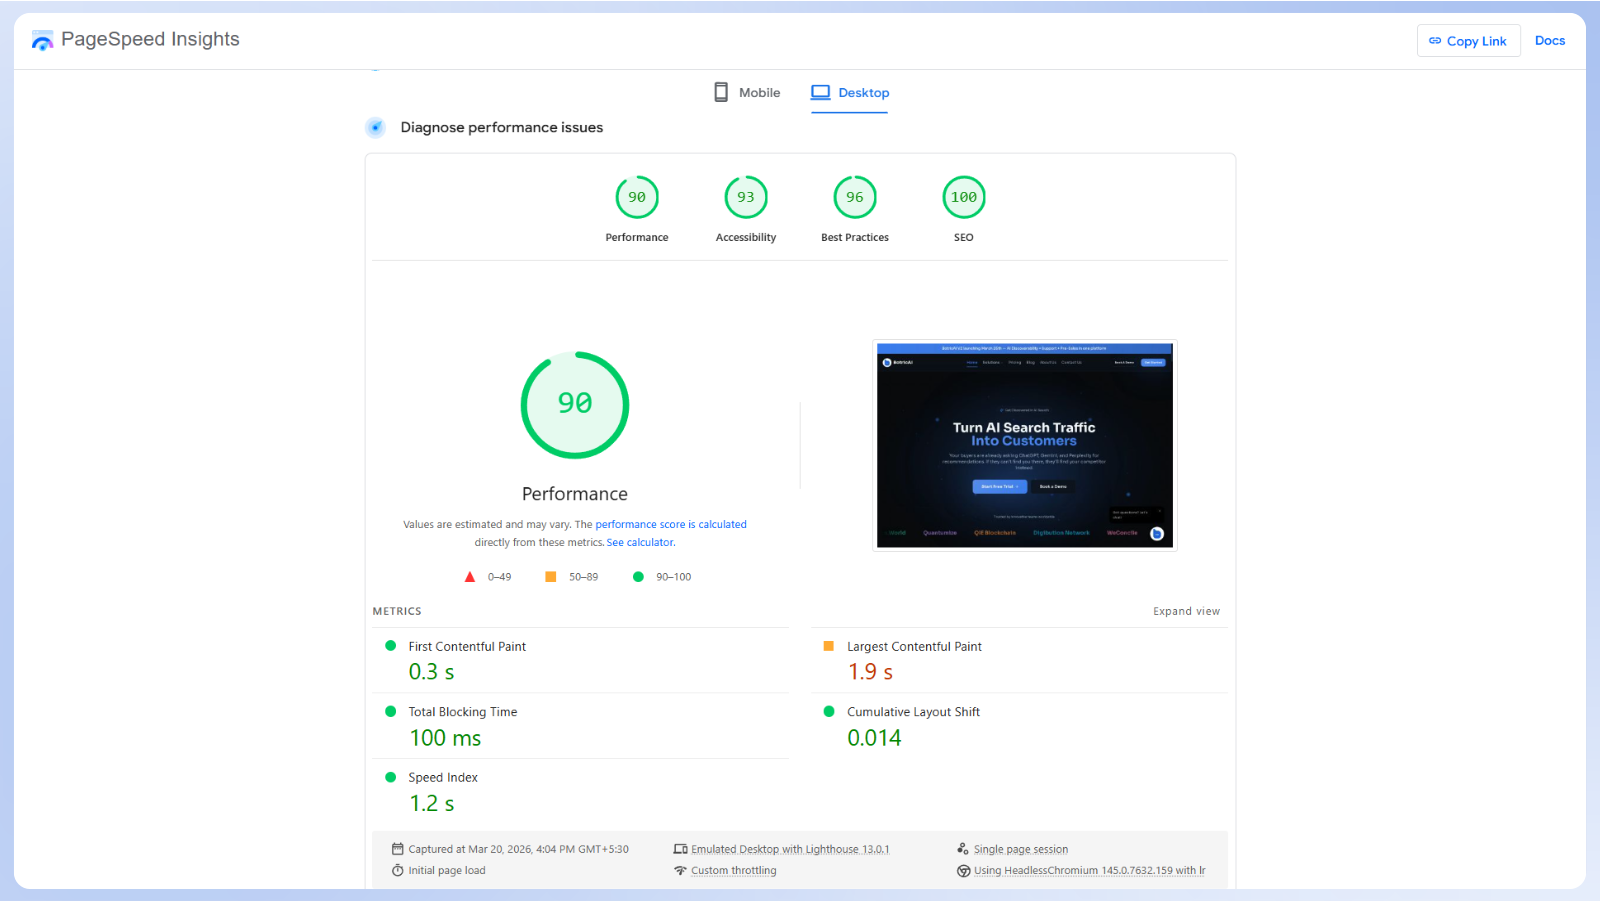
Task: Click the stopwatch icon by Initial page load
Action: (x=398, y=870)
